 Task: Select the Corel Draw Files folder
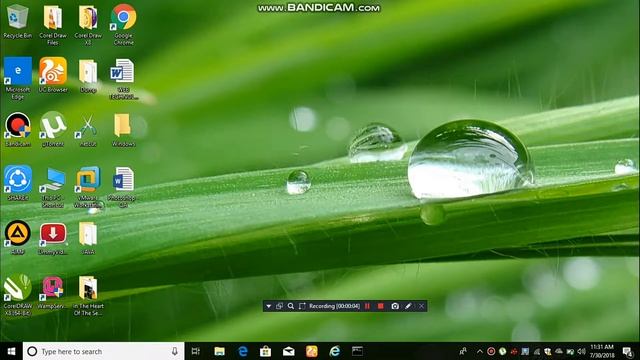(53, 24)
